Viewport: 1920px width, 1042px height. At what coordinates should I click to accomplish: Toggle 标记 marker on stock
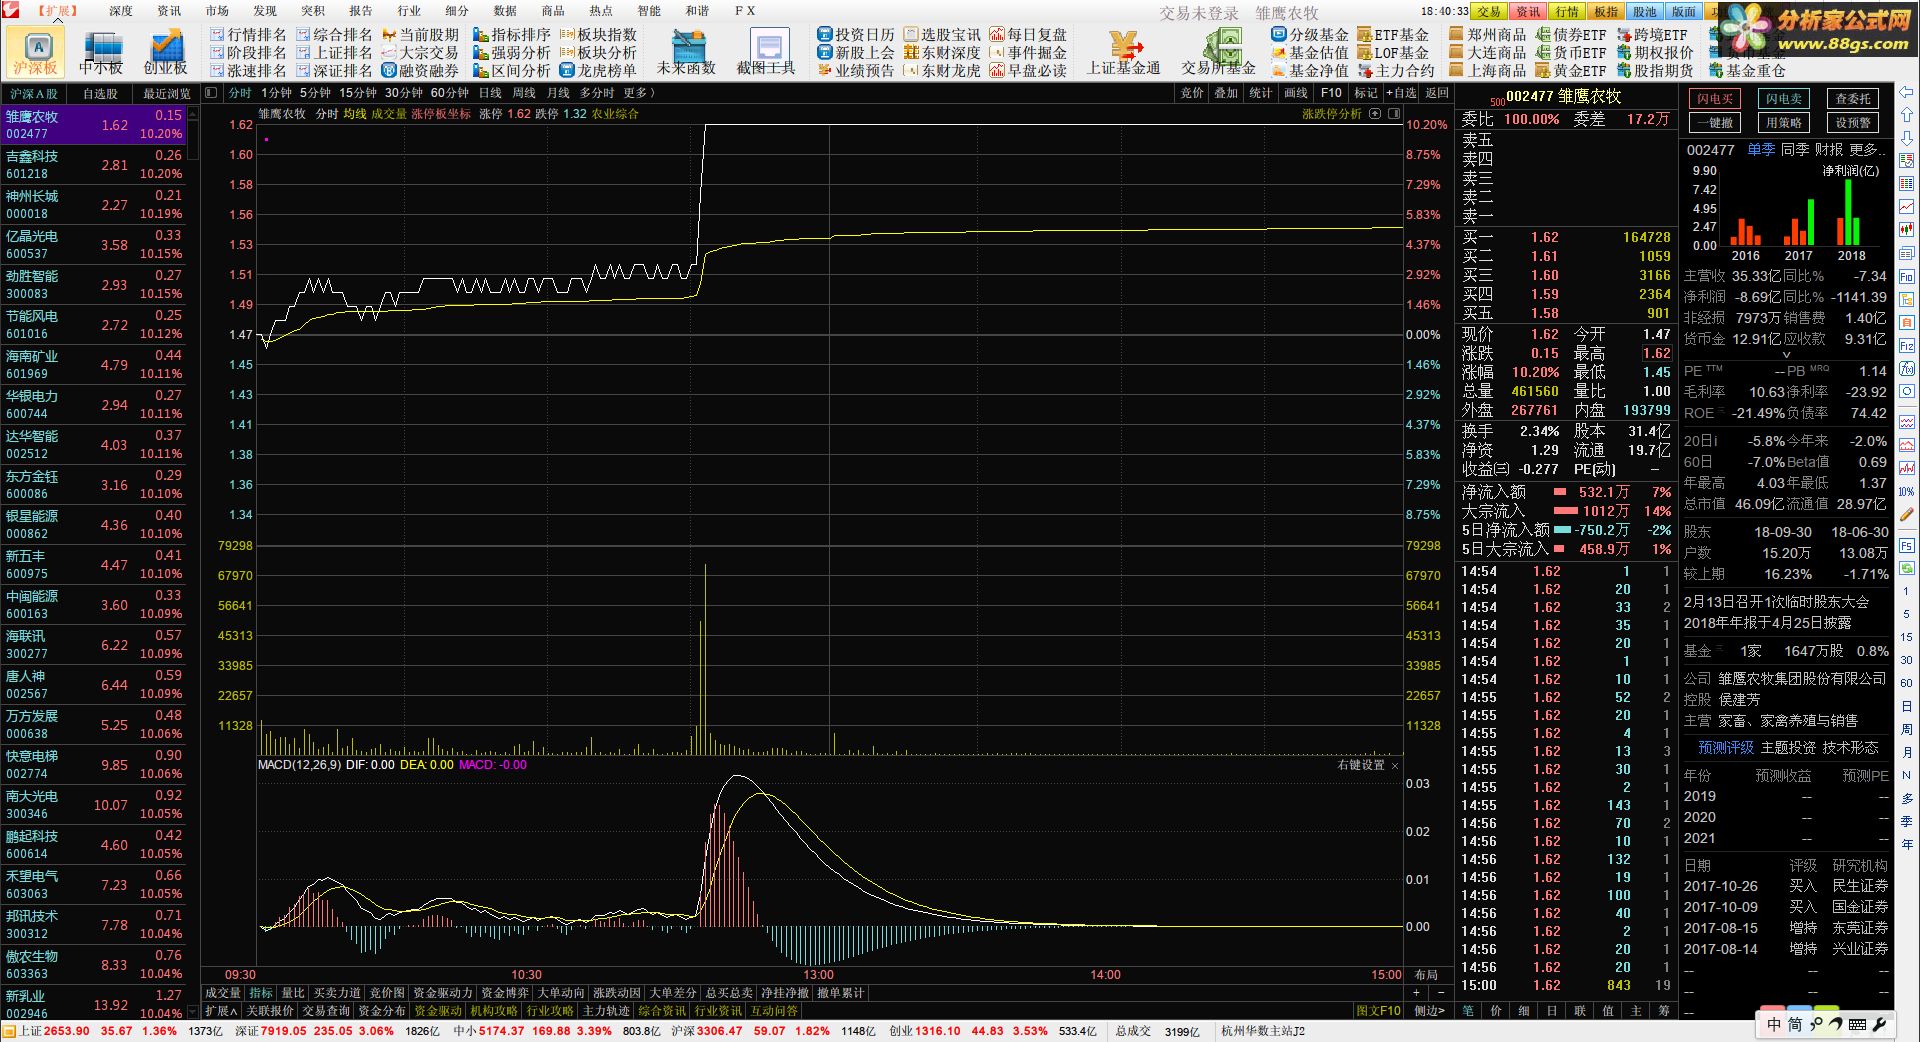pyautogui.click(x=1366, y=93)
